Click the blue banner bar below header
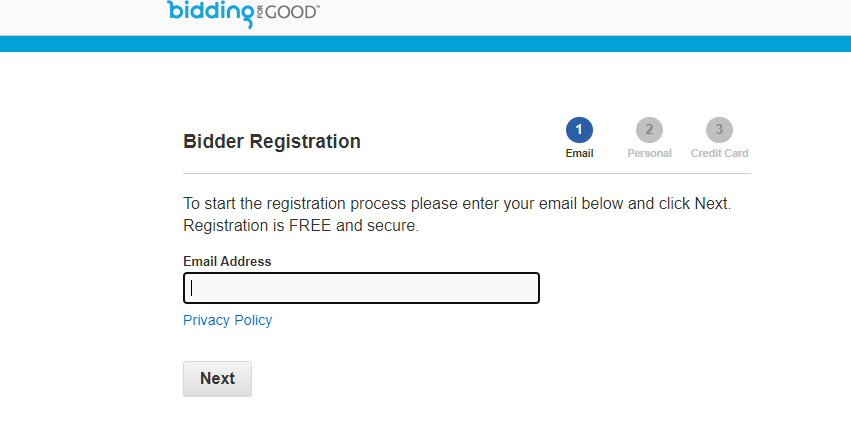Image resolution: width=851 pixels, height=441 pixels. (x=426, y=44)
